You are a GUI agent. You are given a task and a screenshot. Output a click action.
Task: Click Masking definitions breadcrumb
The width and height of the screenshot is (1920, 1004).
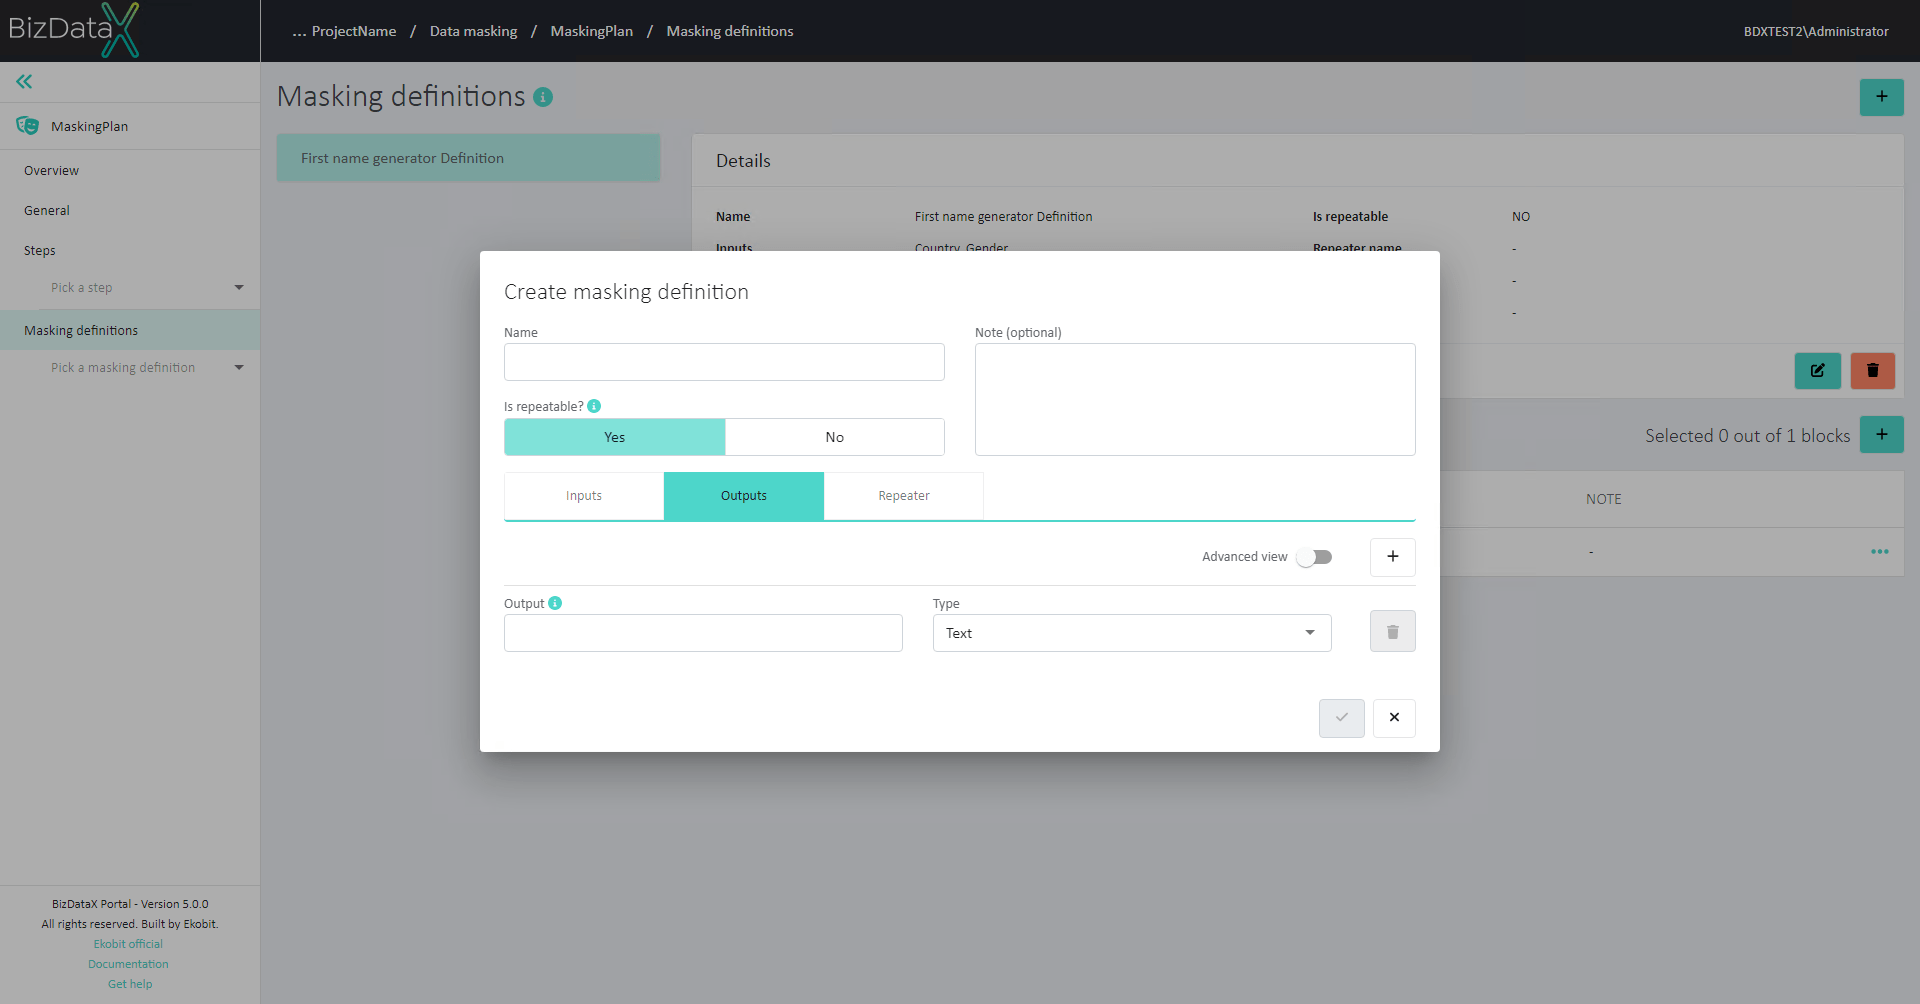tap(730, 31)
